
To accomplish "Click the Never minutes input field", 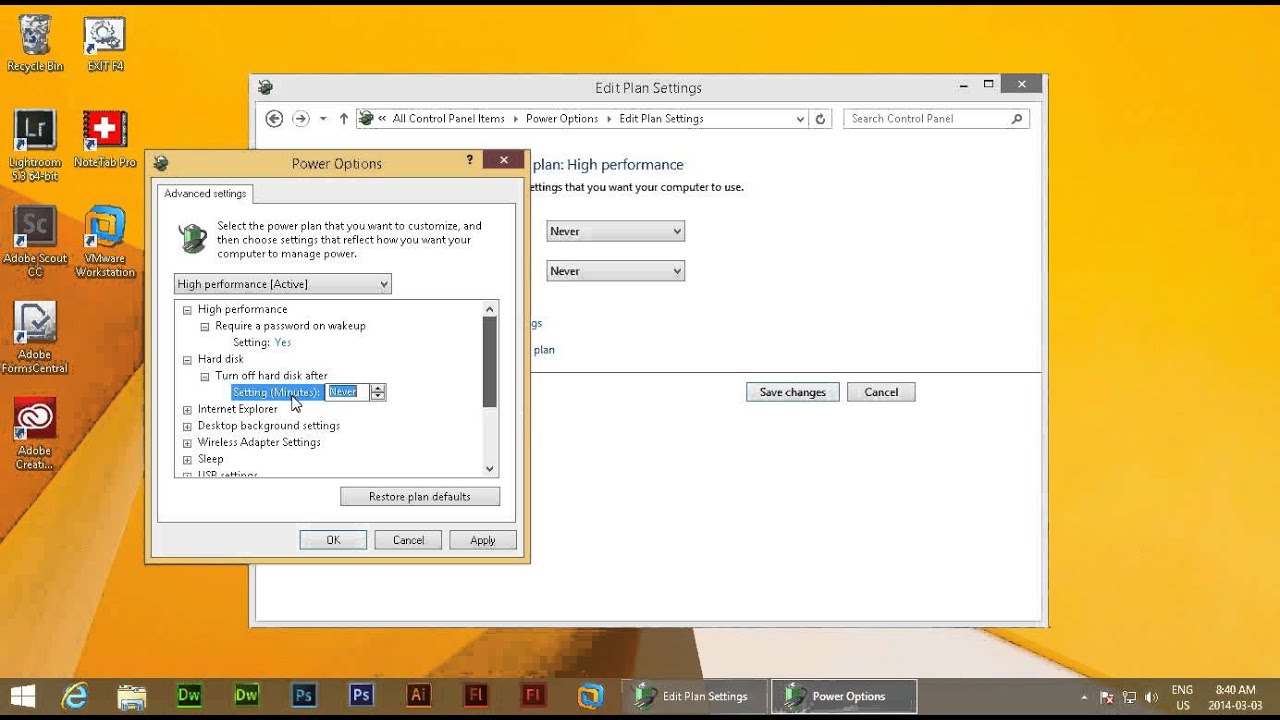I will 348,392.
